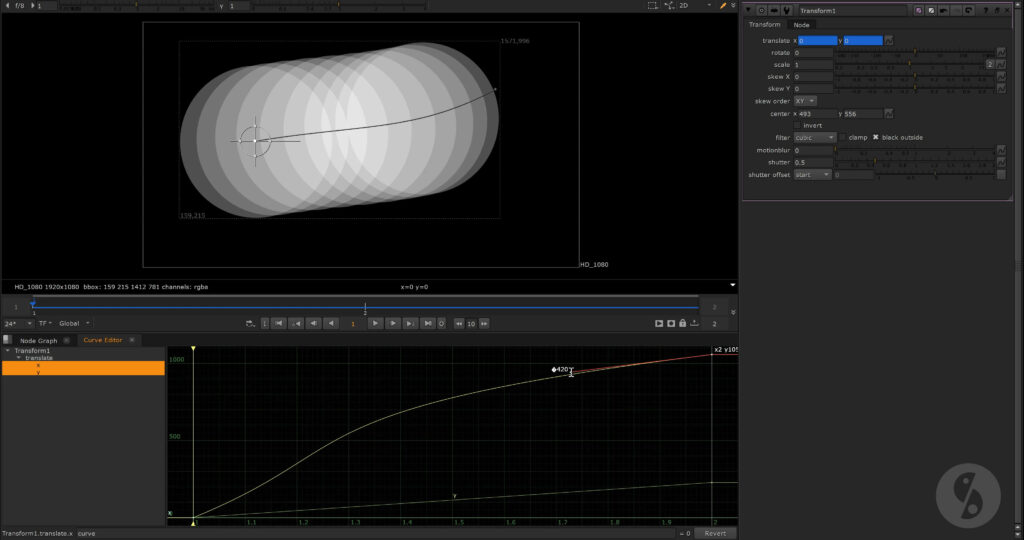This screenshot has height=540, width=1024.
Task: Play timeline backward
Action: 331,323
